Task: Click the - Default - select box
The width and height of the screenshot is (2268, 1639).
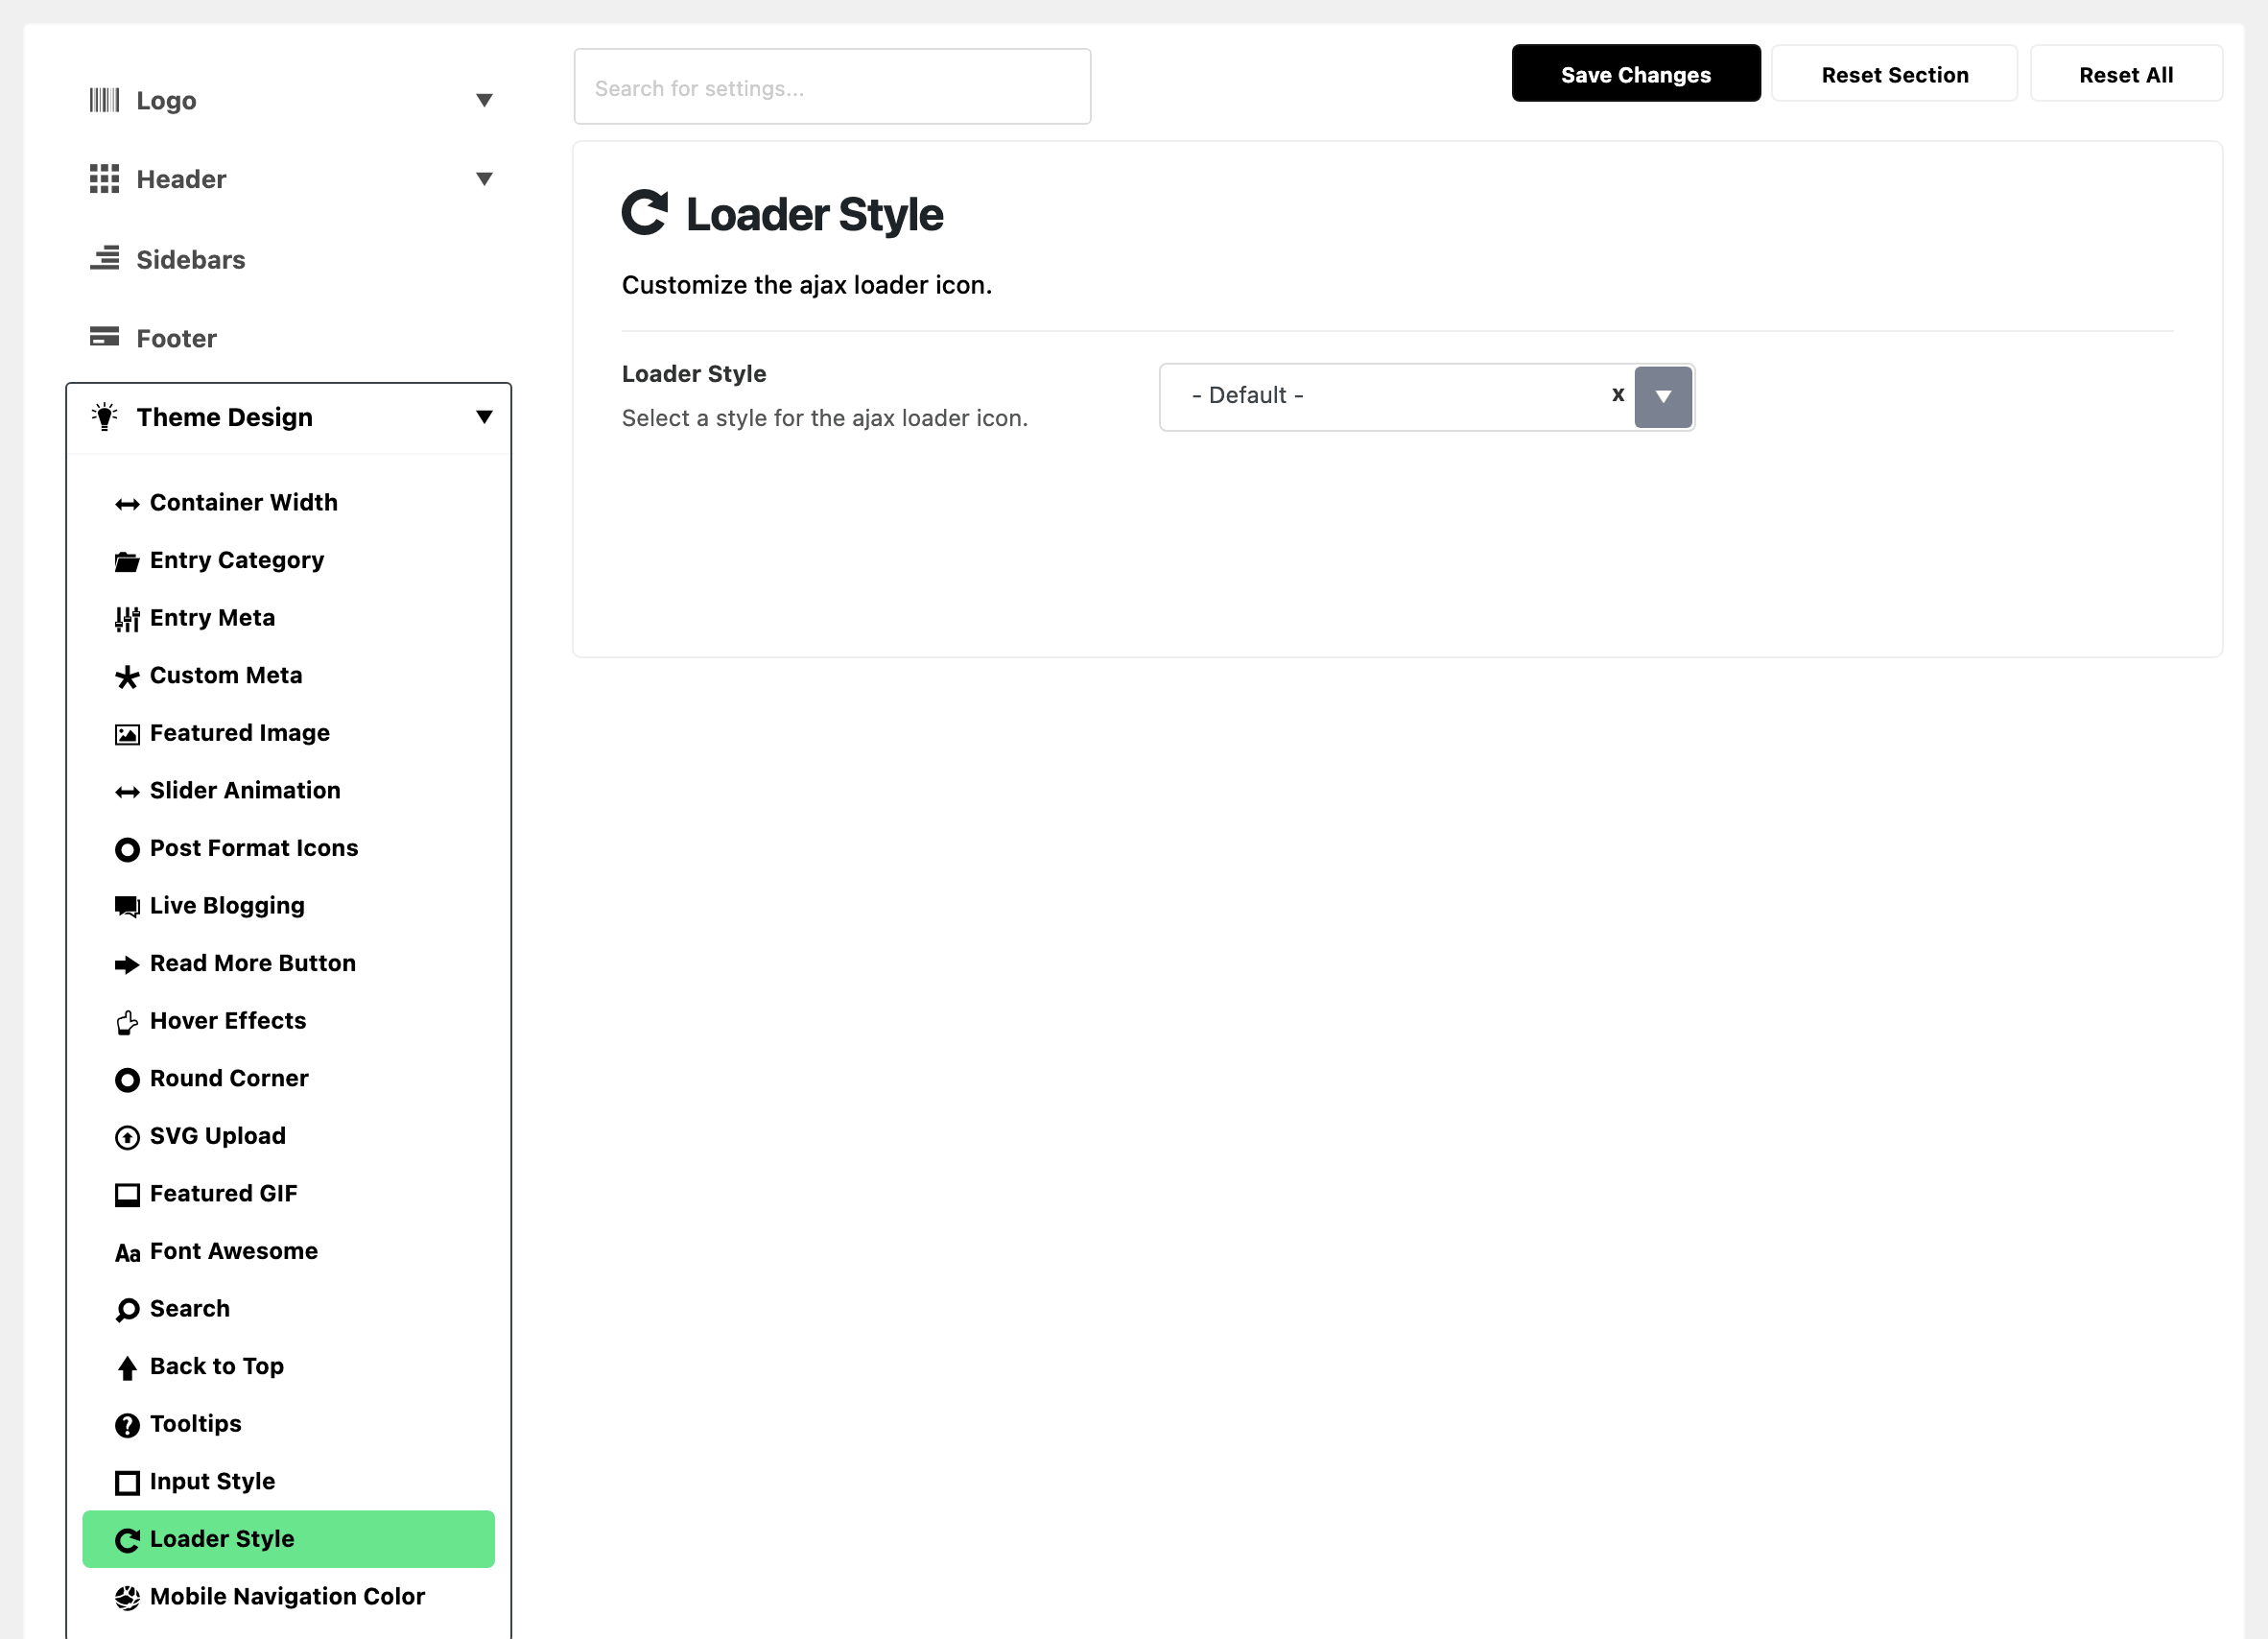Action: 1426,397
